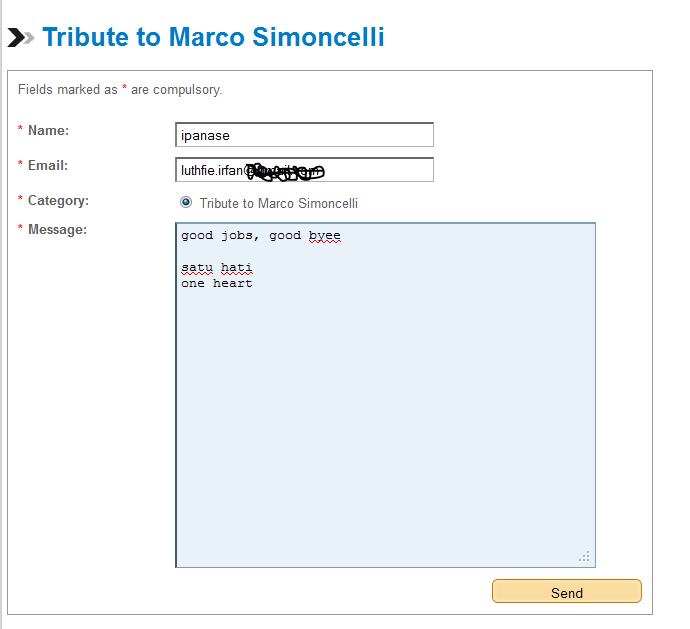Click the Message box resize grip
The image size is (690, 629).
[585, 556]
